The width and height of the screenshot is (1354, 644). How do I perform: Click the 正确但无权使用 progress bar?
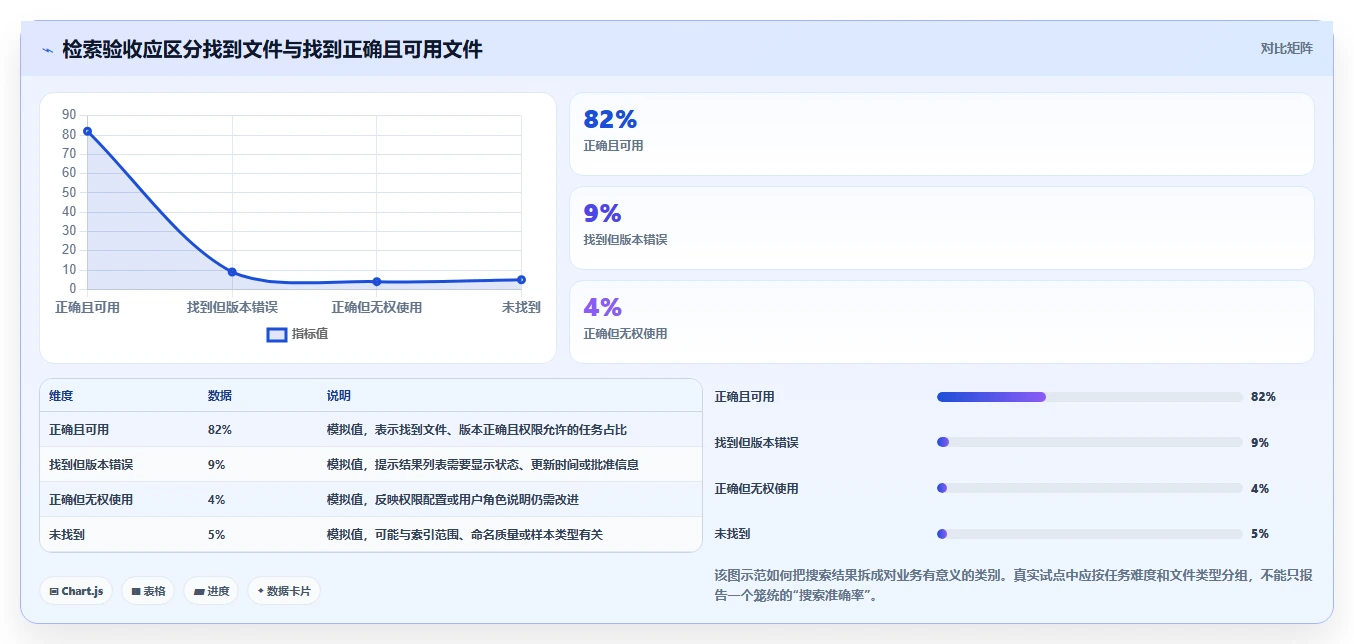pos(1090,488)
